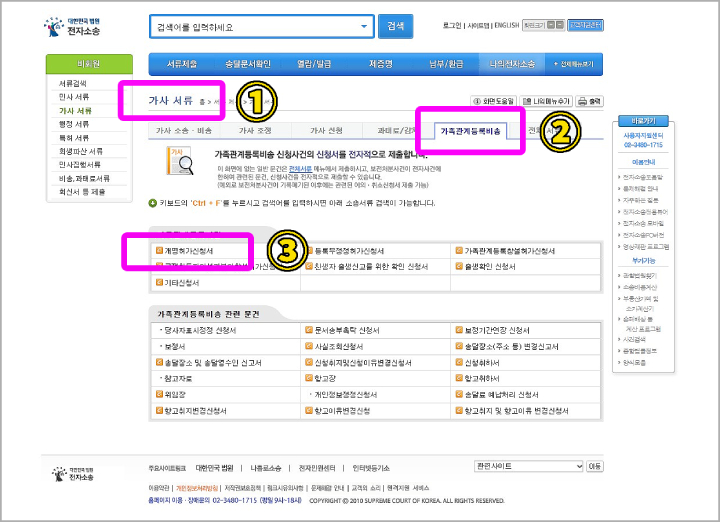
Task: Click the footer 대한민국 법원 logo
Action: point(72,474)
